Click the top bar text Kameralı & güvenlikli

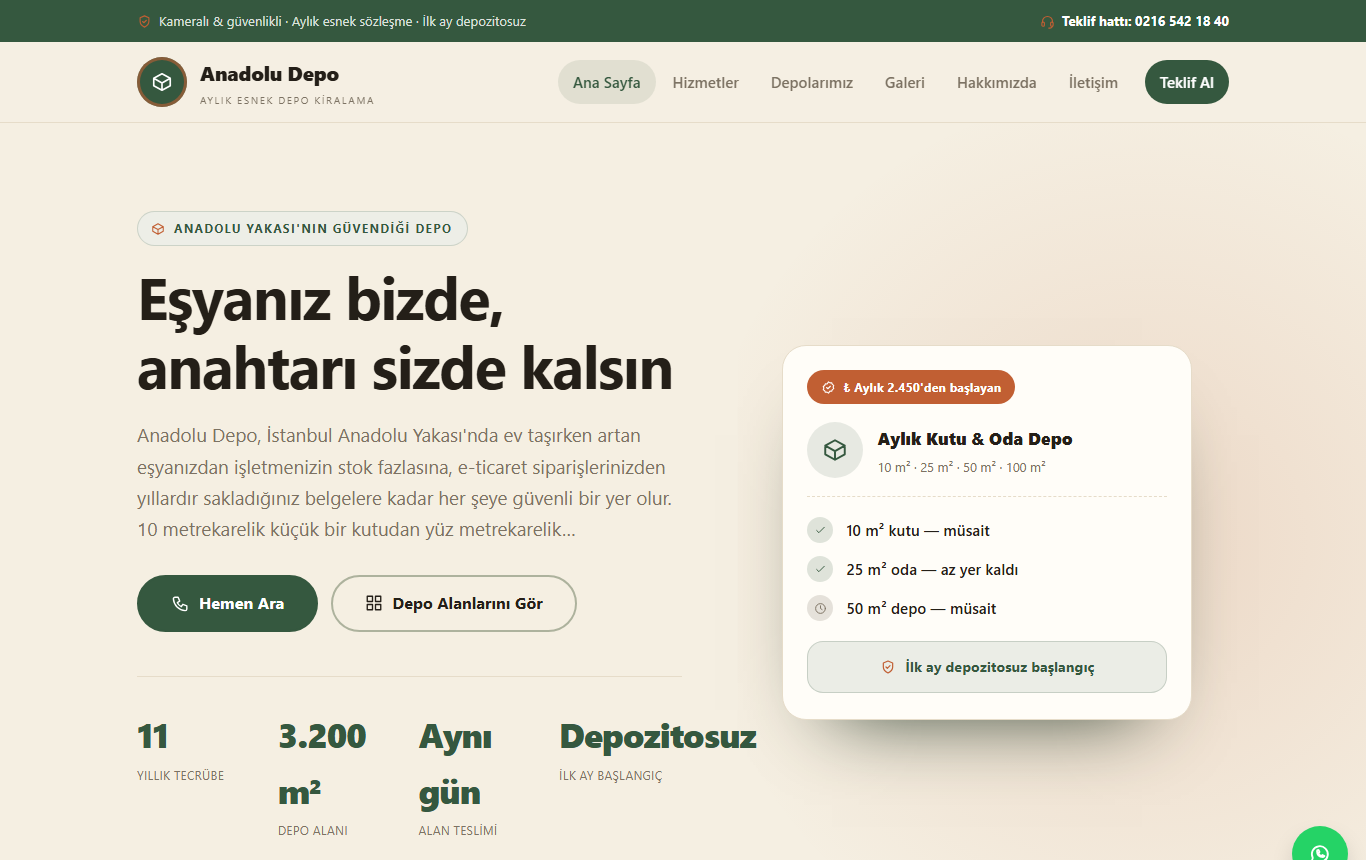point(220,21)
